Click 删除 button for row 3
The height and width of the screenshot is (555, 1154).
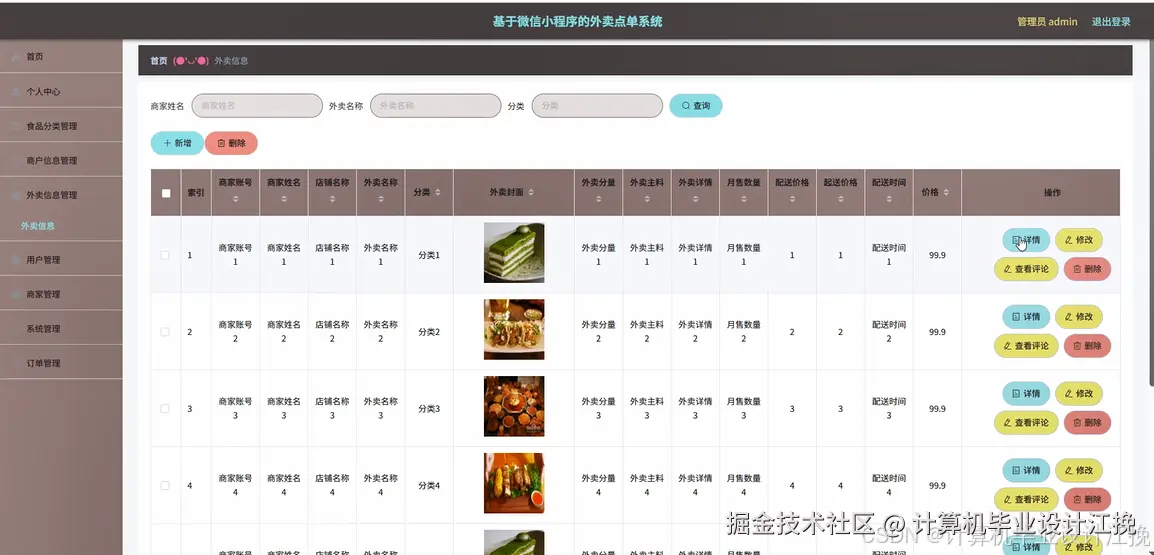(x=1087, y=423)
